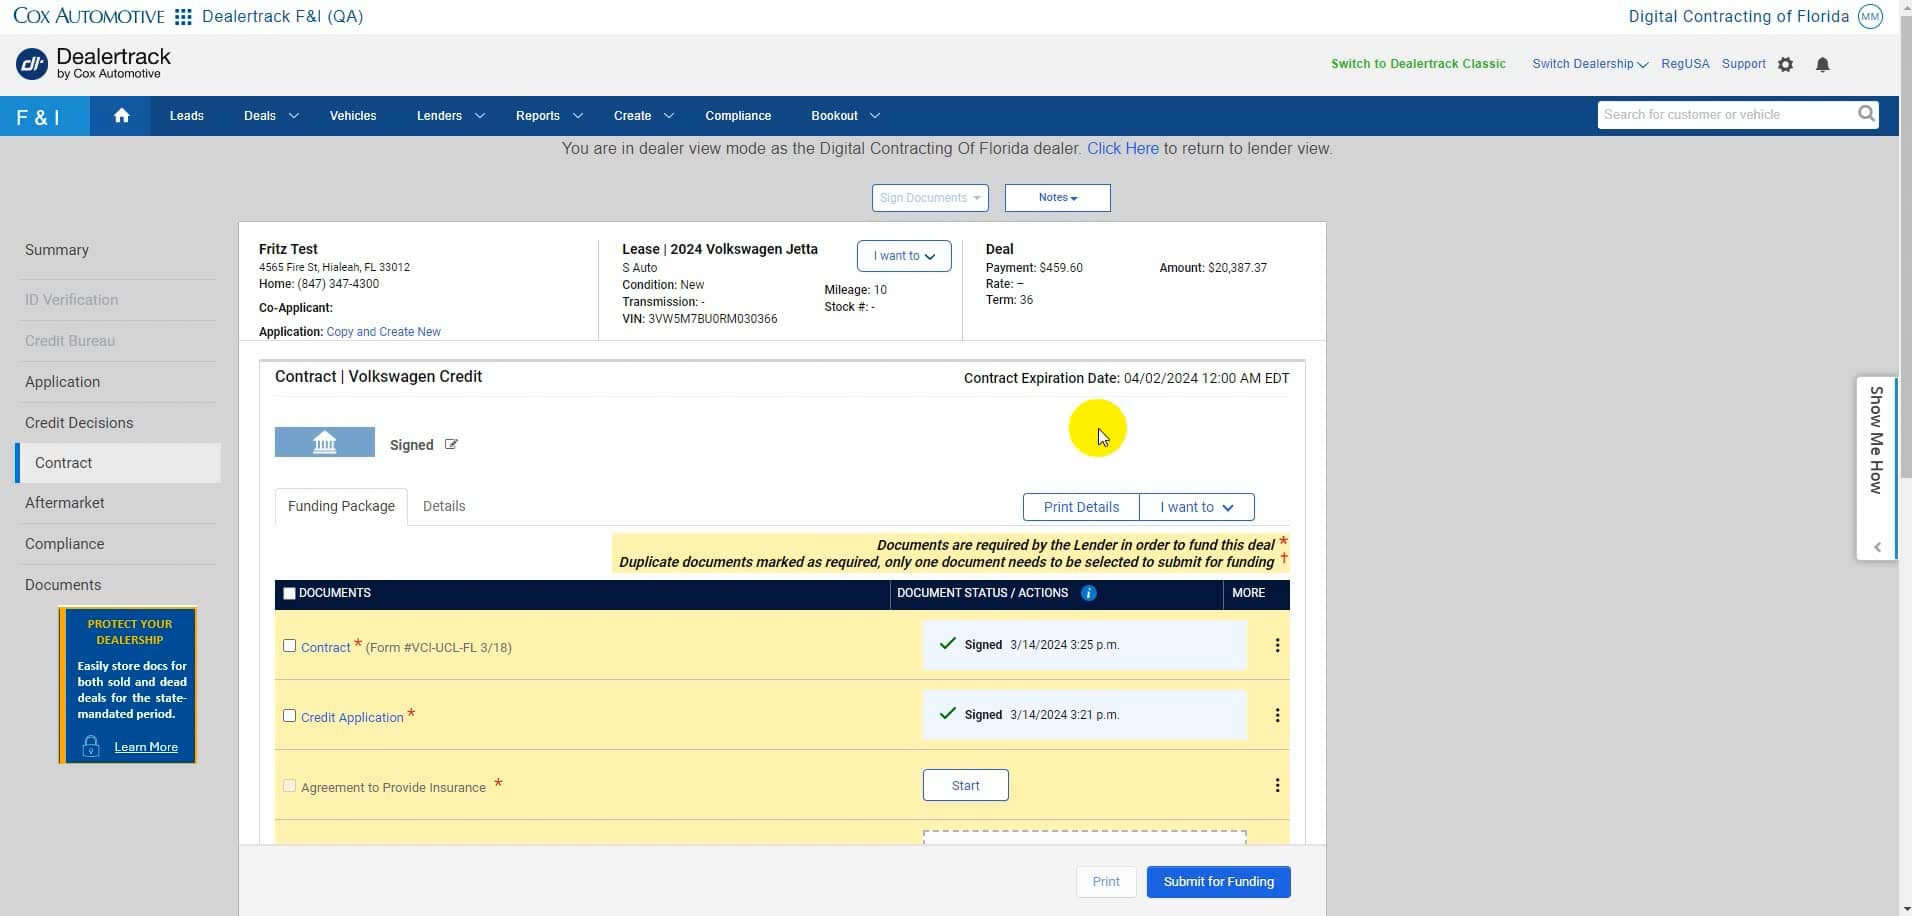Open the I want to dropdown near Print Details
The width and height of the screenshot is (1912, 916).
1196,507
